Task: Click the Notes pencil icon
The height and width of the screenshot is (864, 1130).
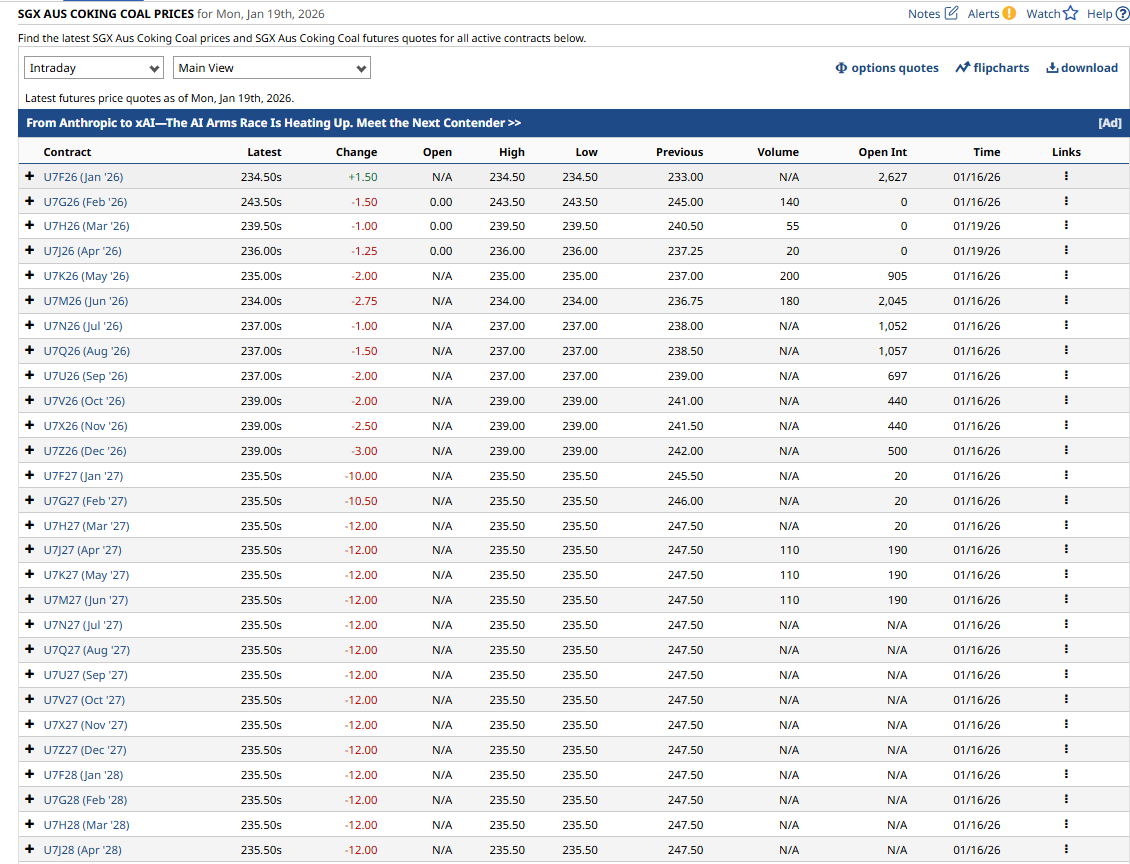Action: click(951, 13)
